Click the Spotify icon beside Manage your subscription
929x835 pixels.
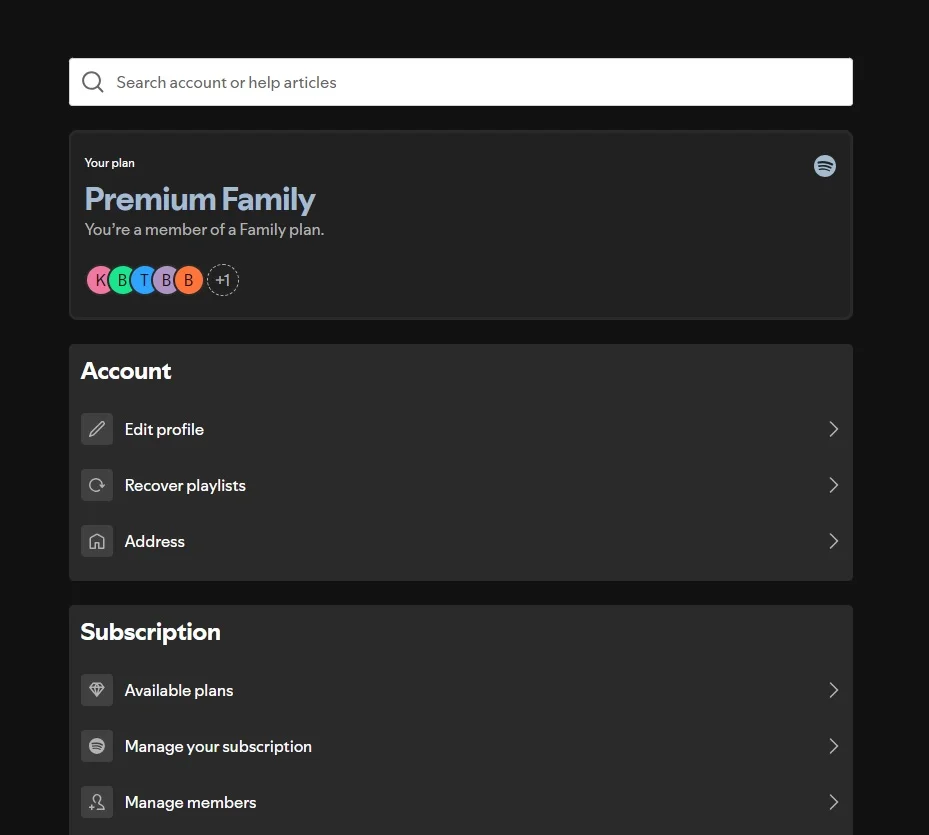(97, 746)
